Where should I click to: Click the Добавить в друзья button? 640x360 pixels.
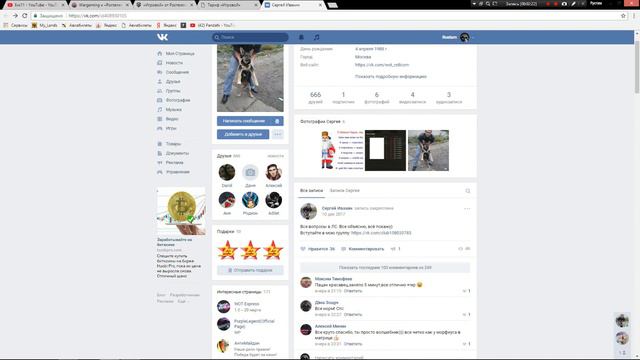click(x=243, y=134)
